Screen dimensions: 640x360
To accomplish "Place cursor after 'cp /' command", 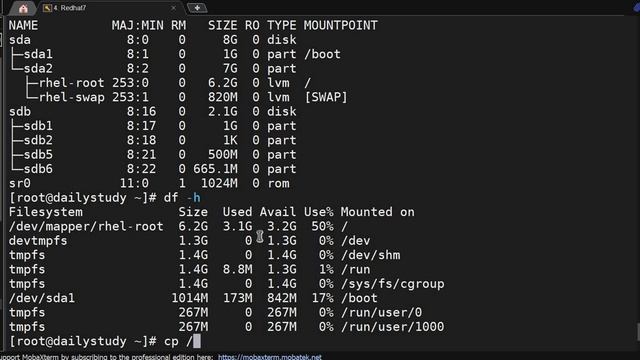I will [197, 341].
